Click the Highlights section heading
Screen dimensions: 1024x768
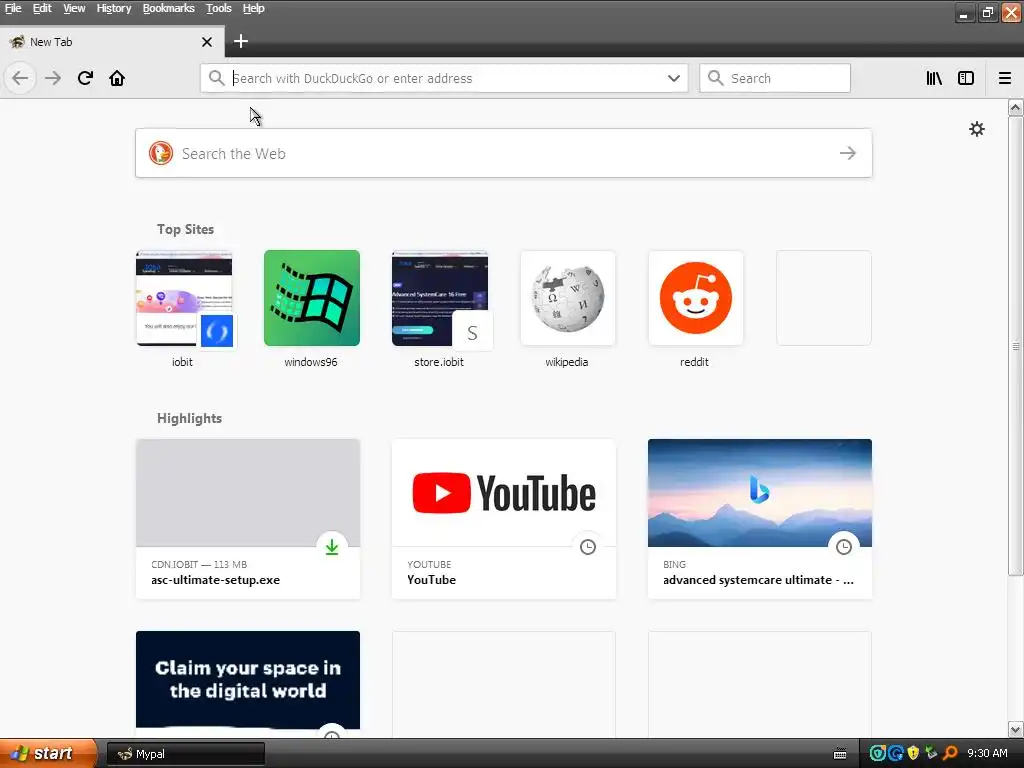(189, 418)
